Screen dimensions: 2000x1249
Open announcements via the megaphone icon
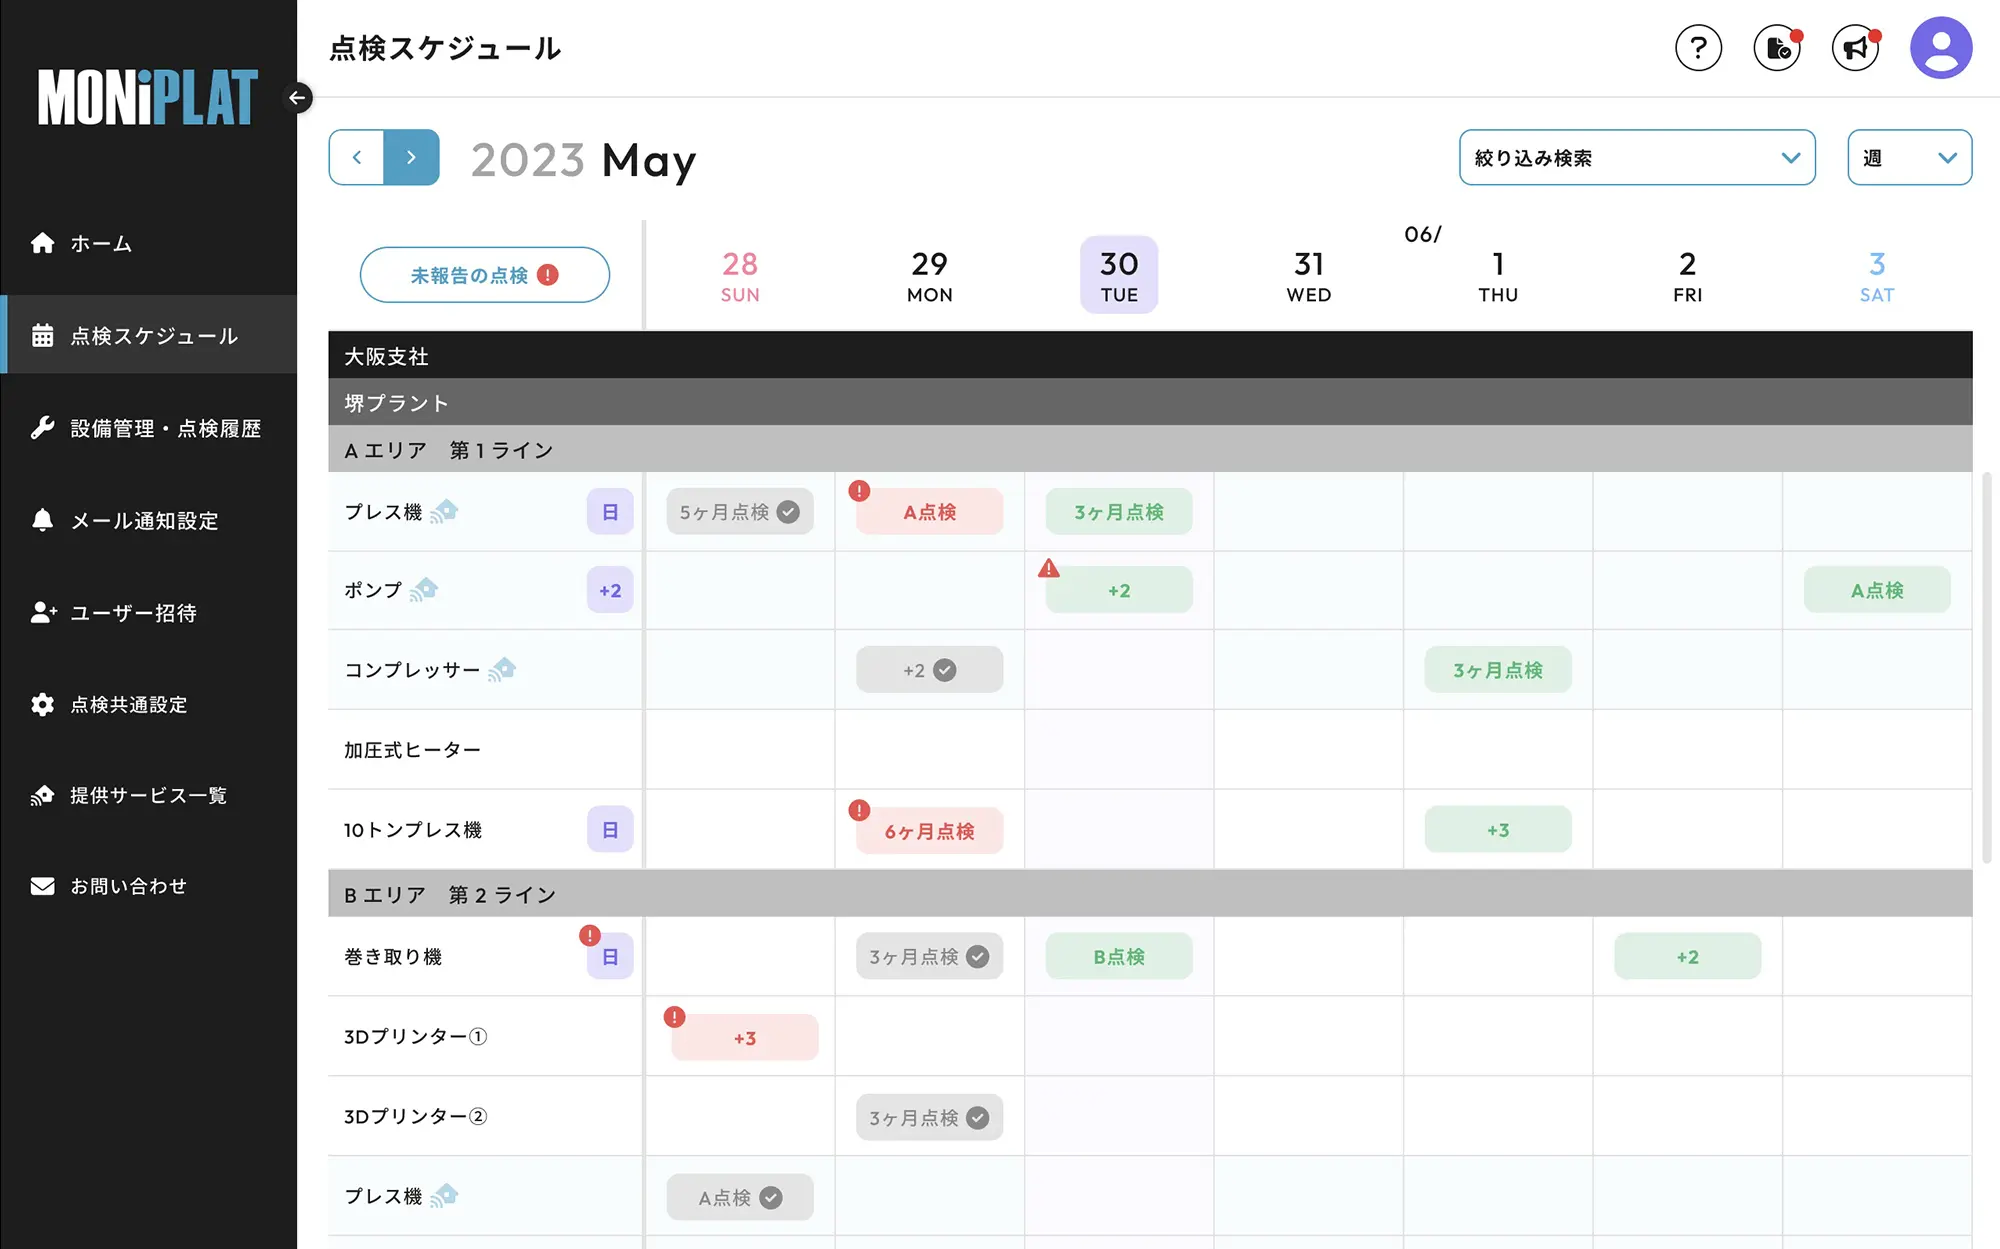[x=1855, y=47]
